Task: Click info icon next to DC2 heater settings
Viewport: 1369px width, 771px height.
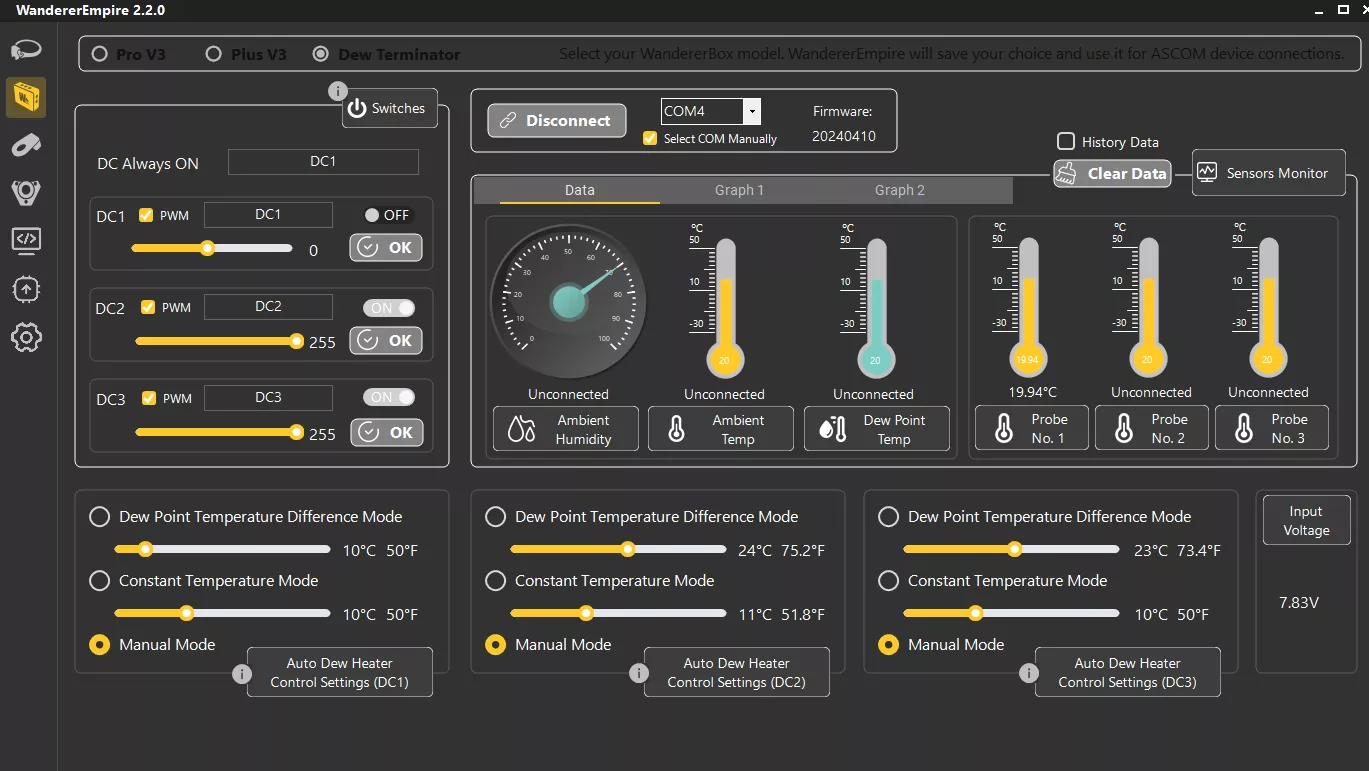Action: pos(638,673)
